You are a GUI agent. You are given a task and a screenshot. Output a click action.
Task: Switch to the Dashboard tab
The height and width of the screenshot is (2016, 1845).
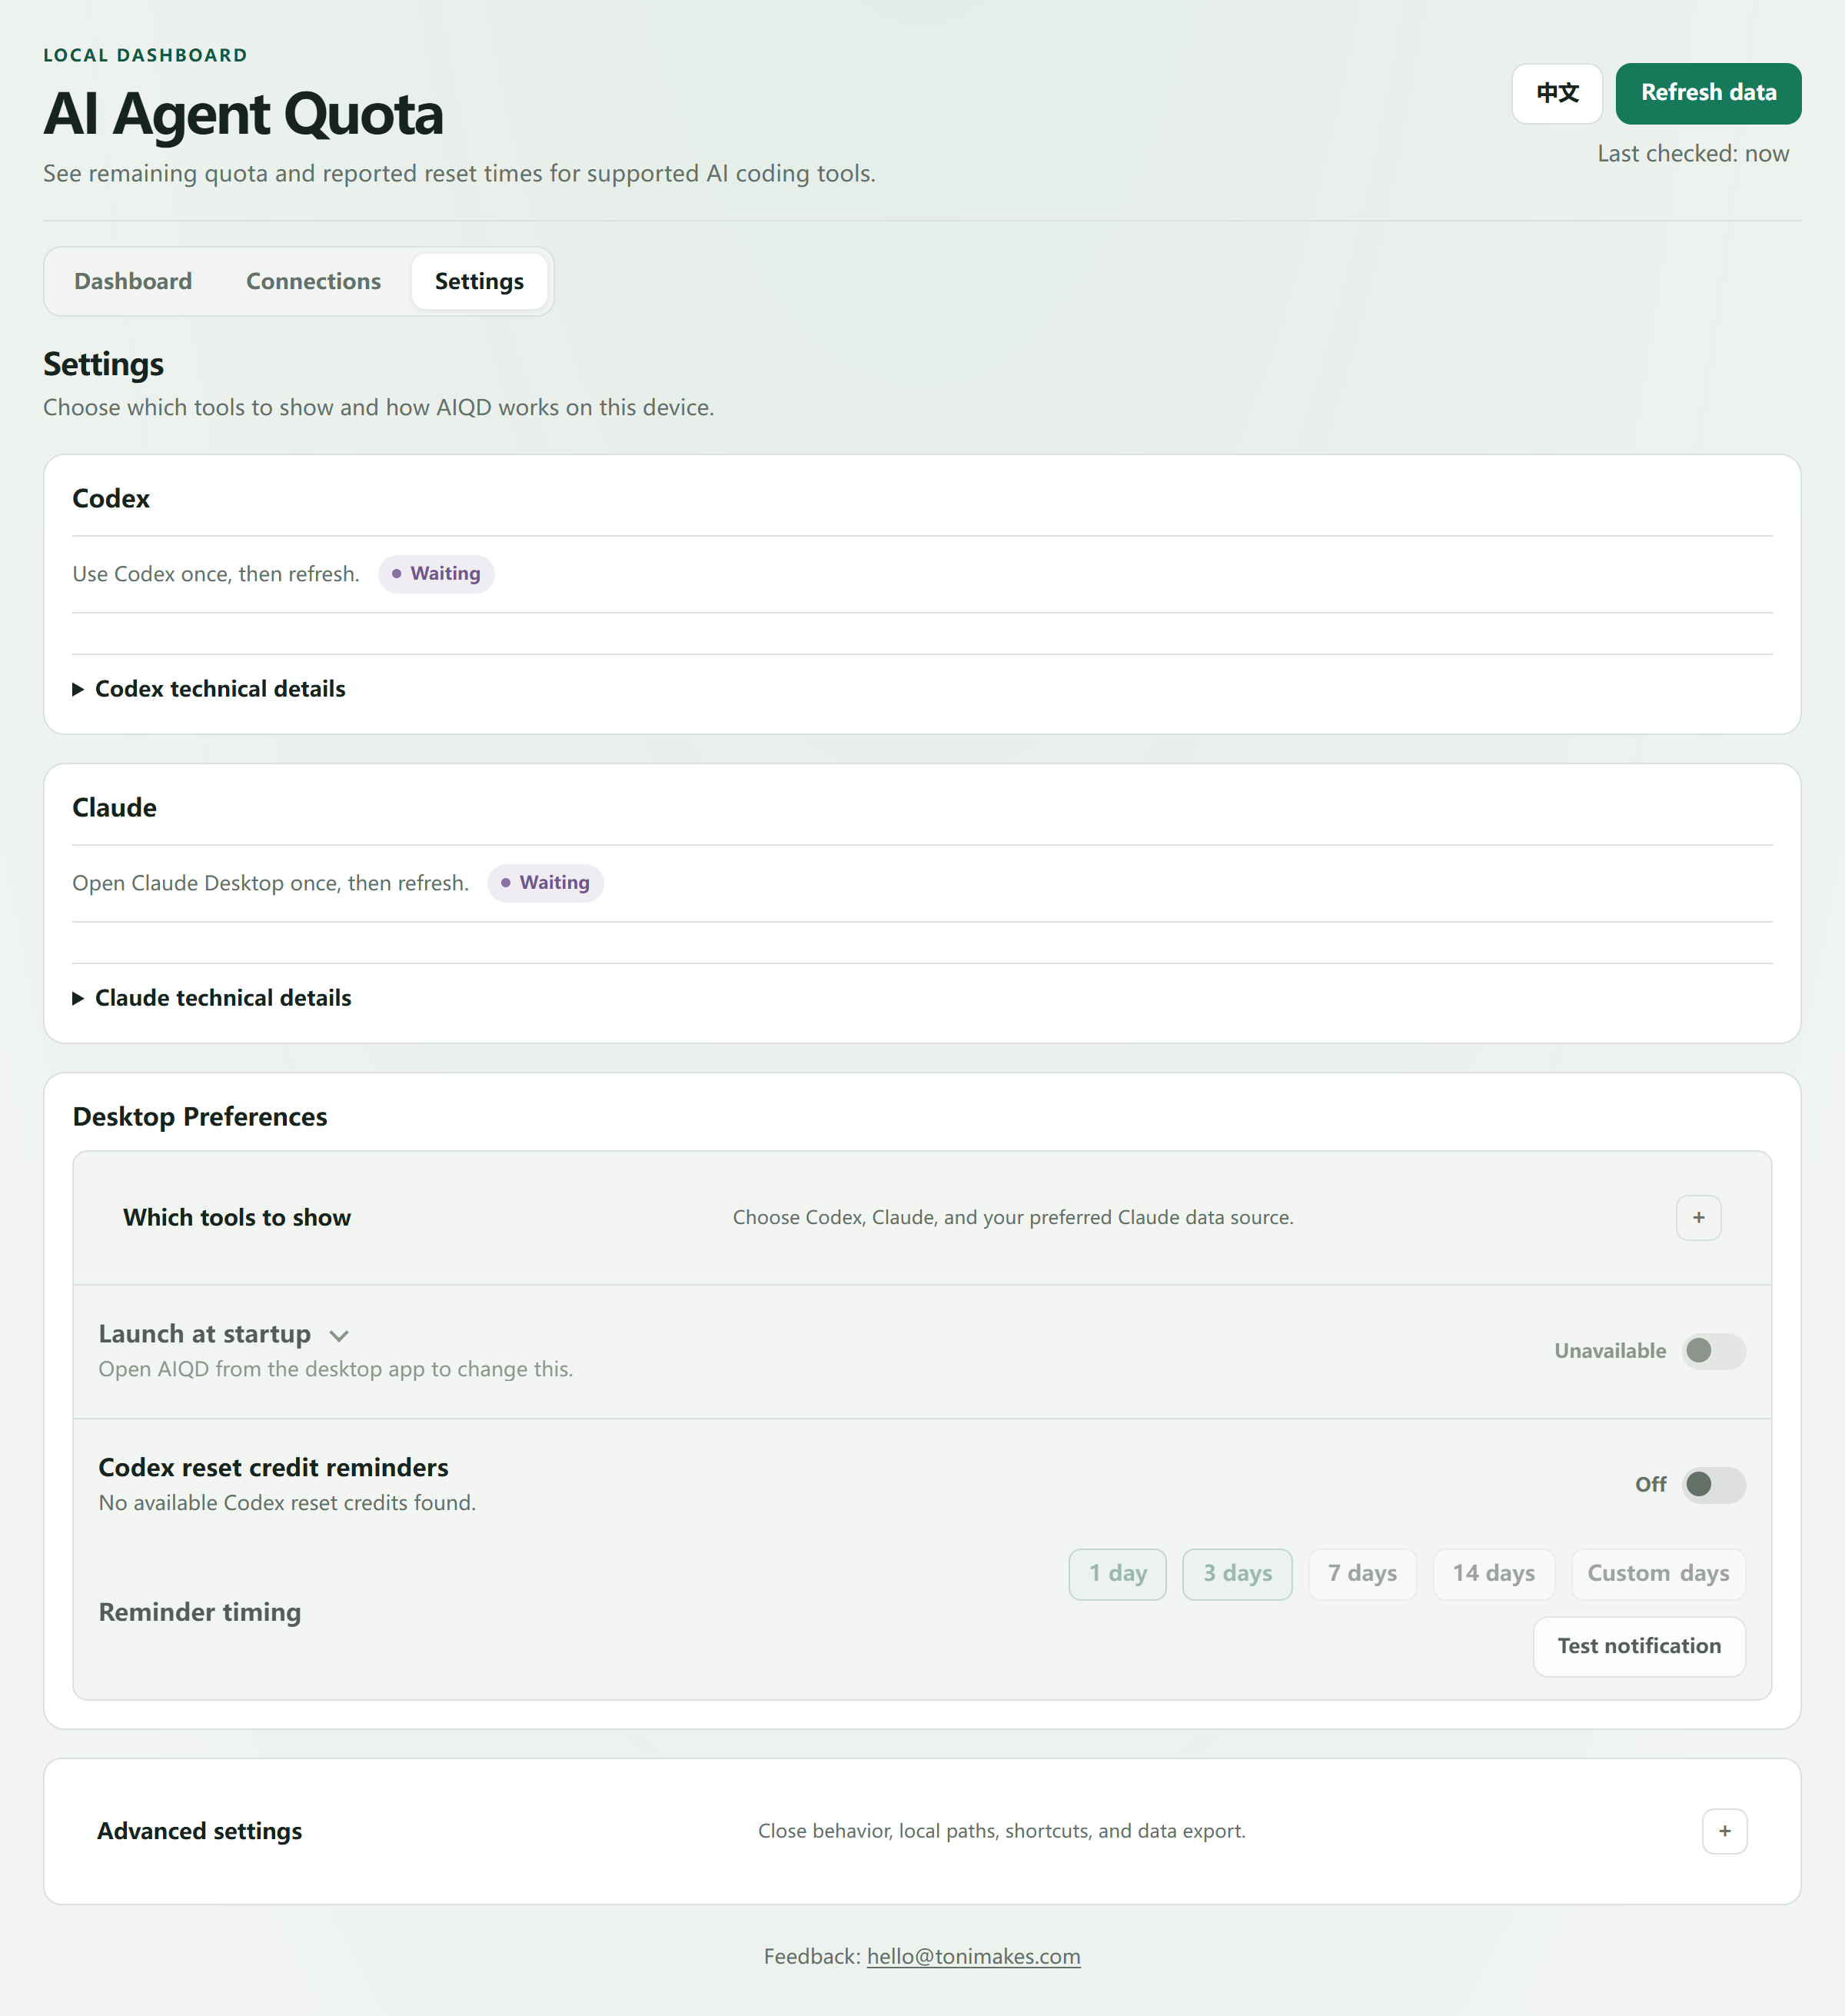click(133, 281)
